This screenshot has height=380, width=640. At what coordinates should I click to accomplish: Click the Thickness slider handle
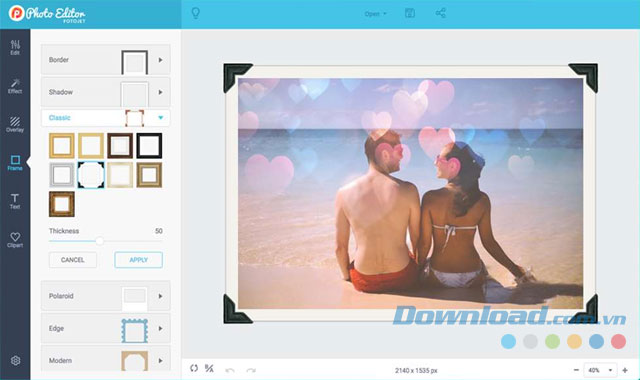tap(100, 241)
